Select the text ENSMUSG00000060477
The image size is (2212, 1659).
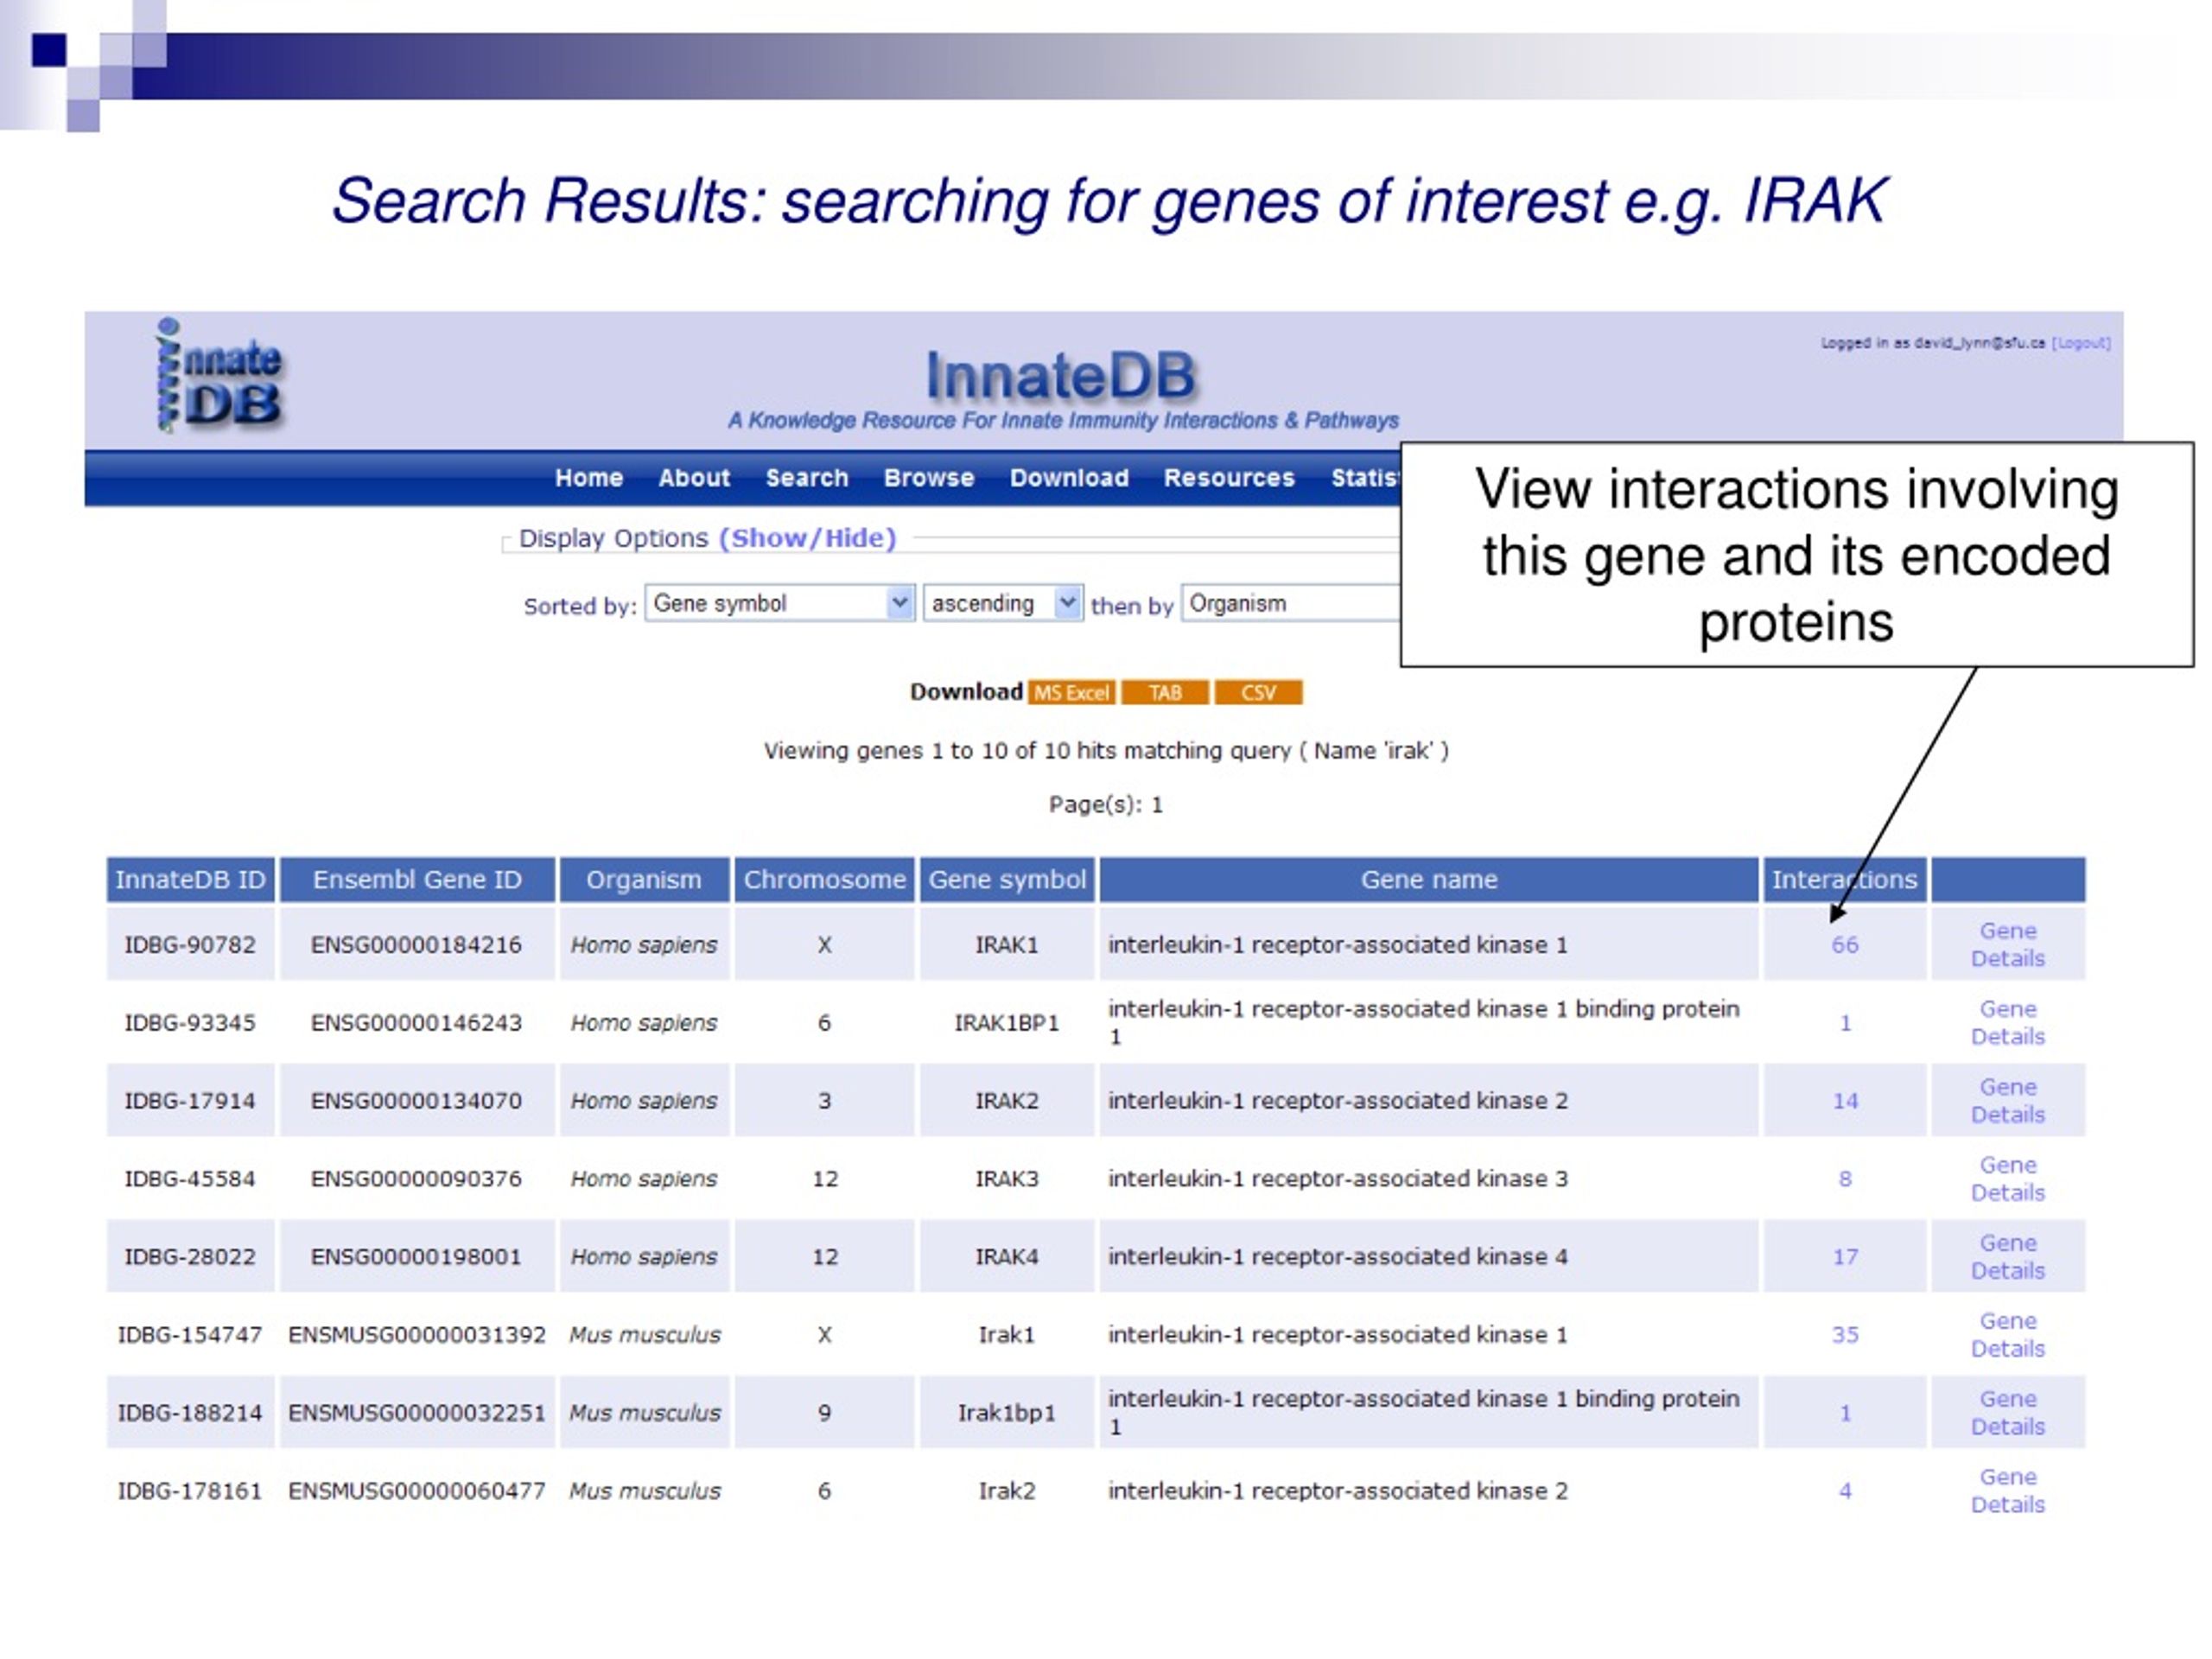click(x=417, y=1491)
